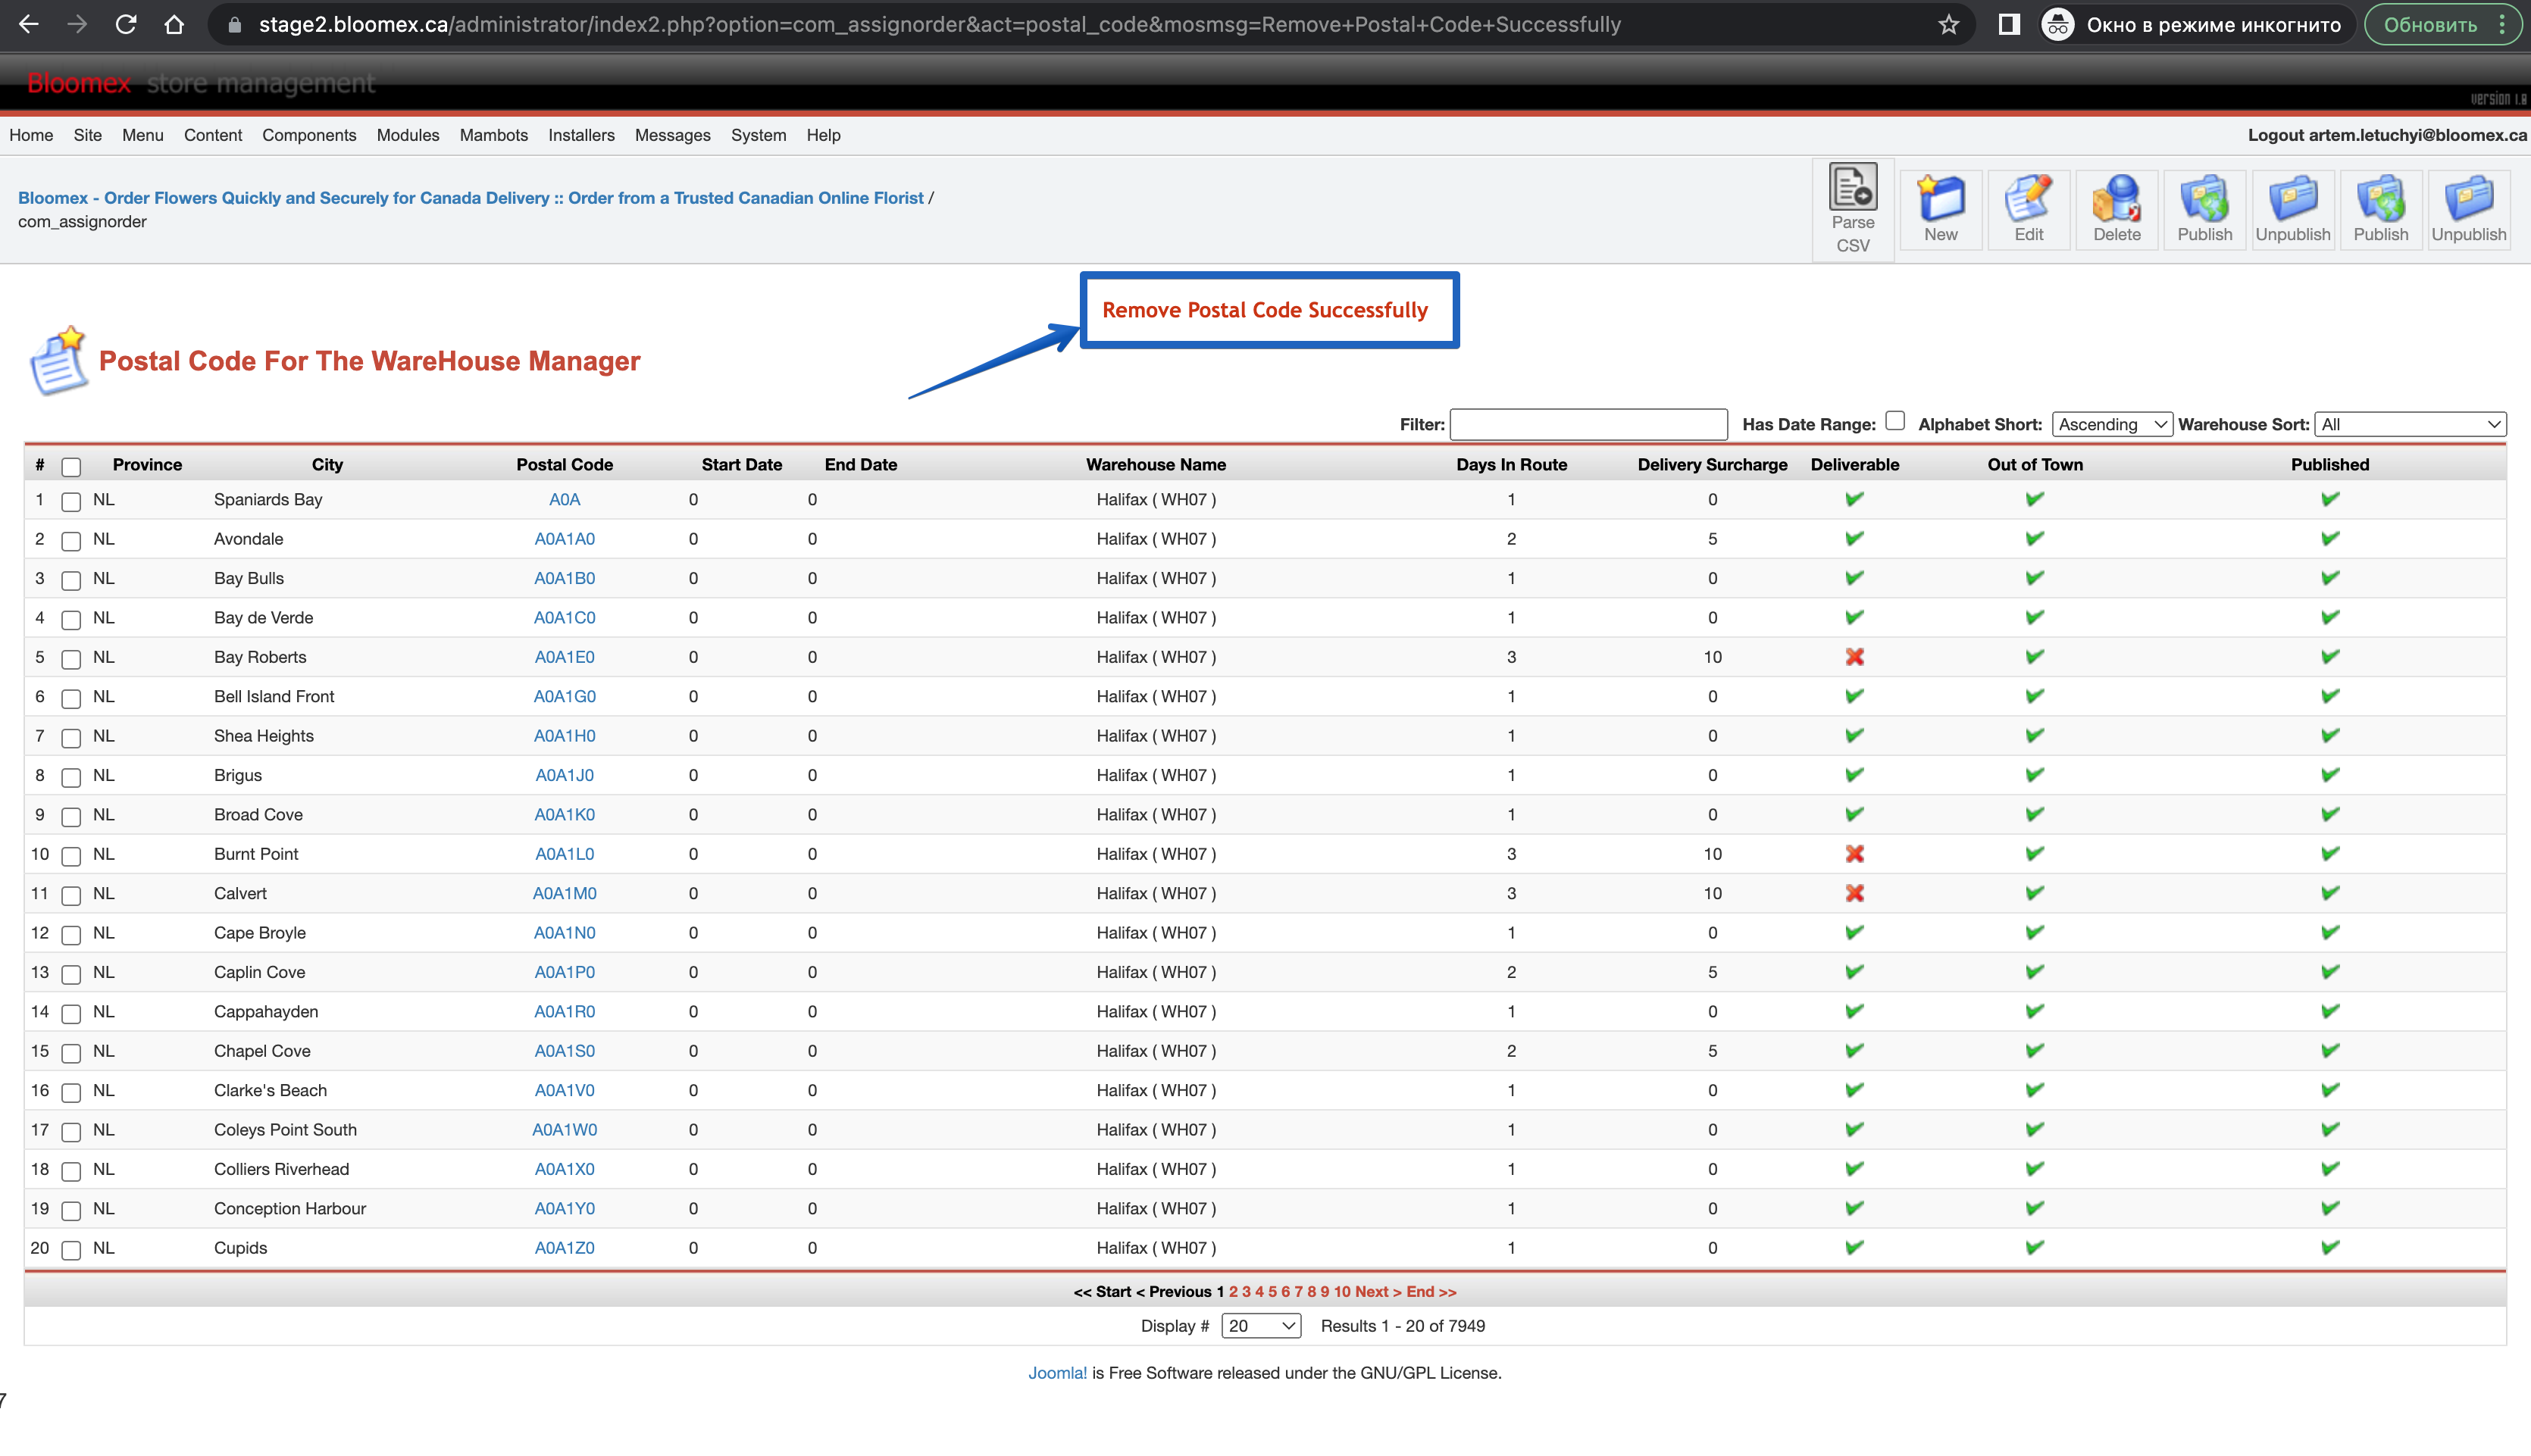The height and width of the screenshot is (1456, 2531).
Task: Open the Components menu
Action: coord(309,135)
